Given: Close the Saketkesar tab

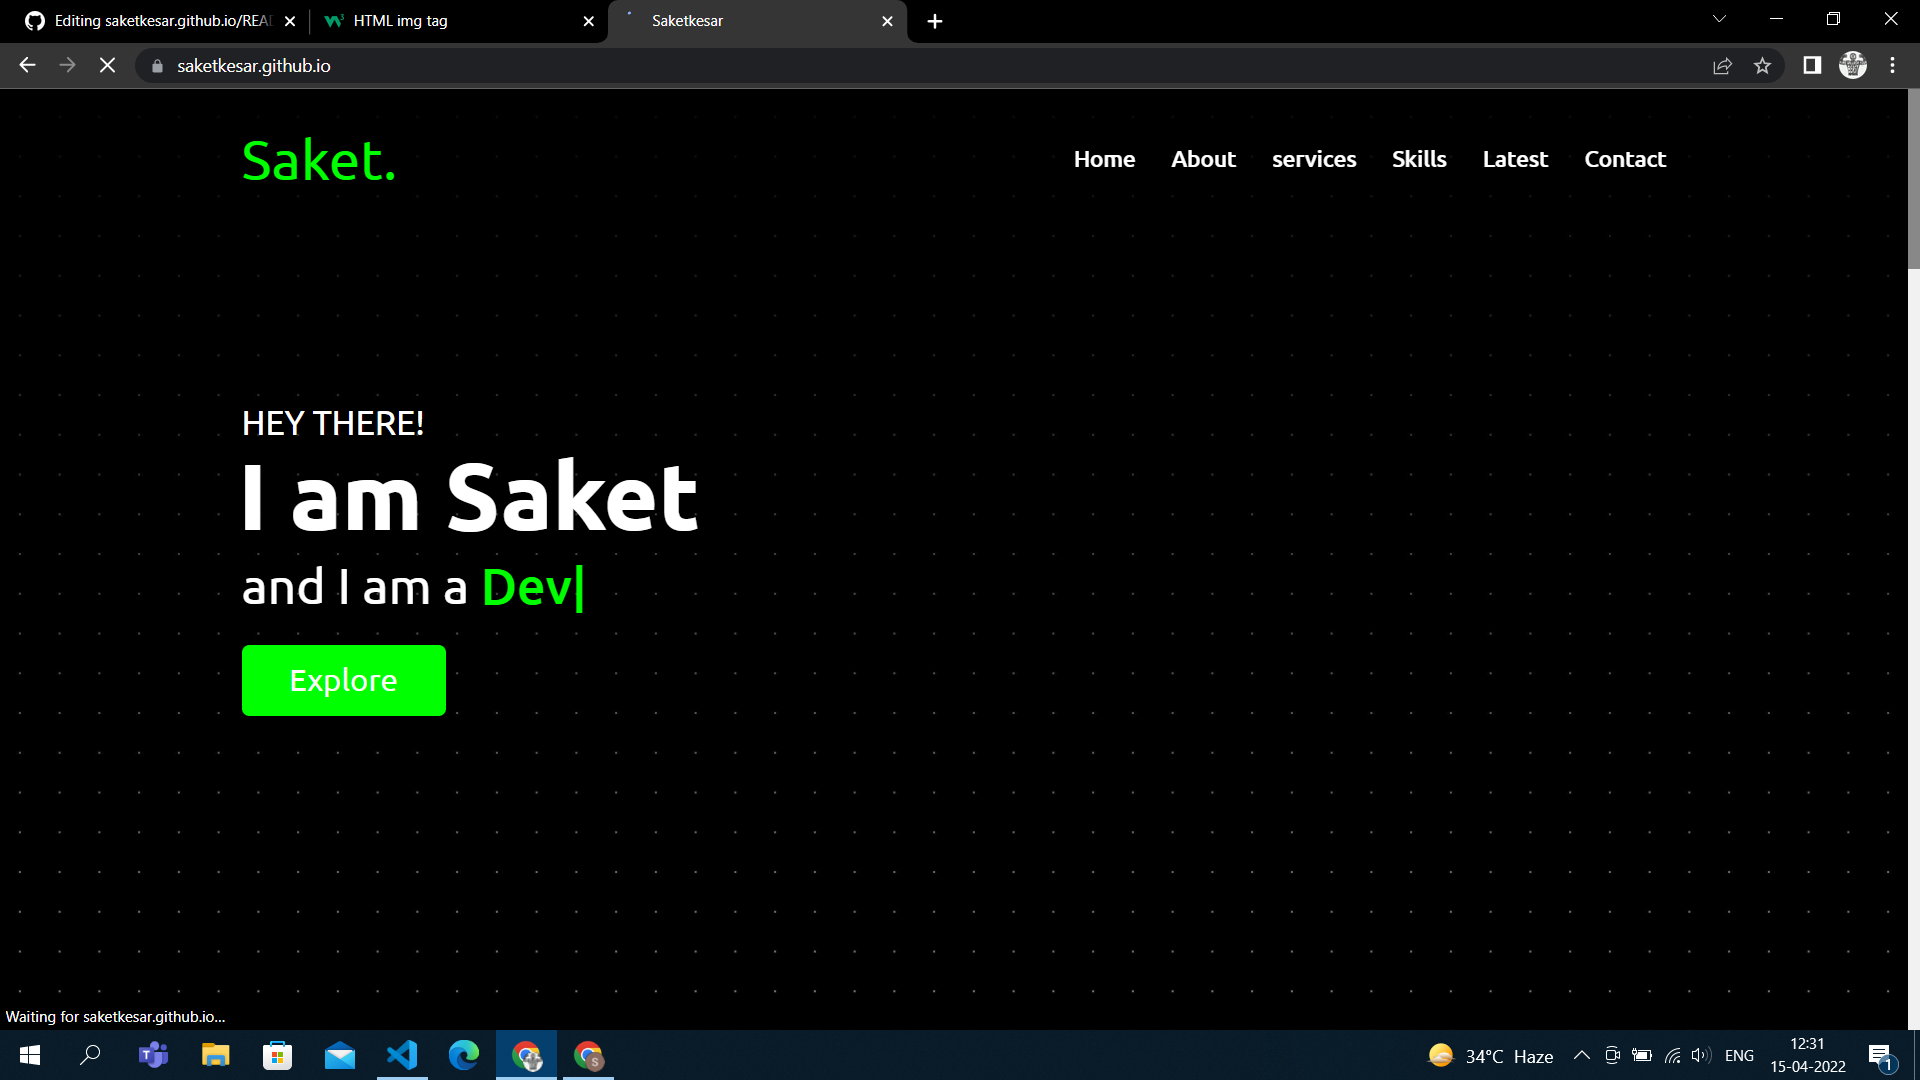Looking at the screenshot, I should click(887, 21).
